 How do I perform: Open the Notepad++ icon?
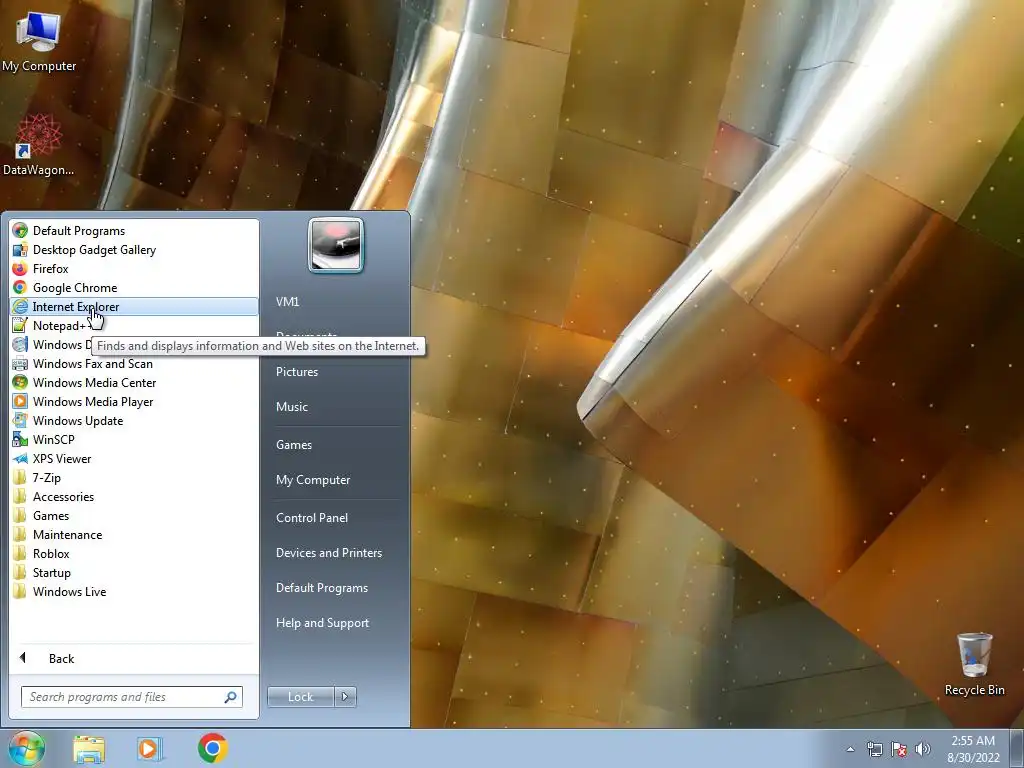pyautogui.click(x=20, y=325)
